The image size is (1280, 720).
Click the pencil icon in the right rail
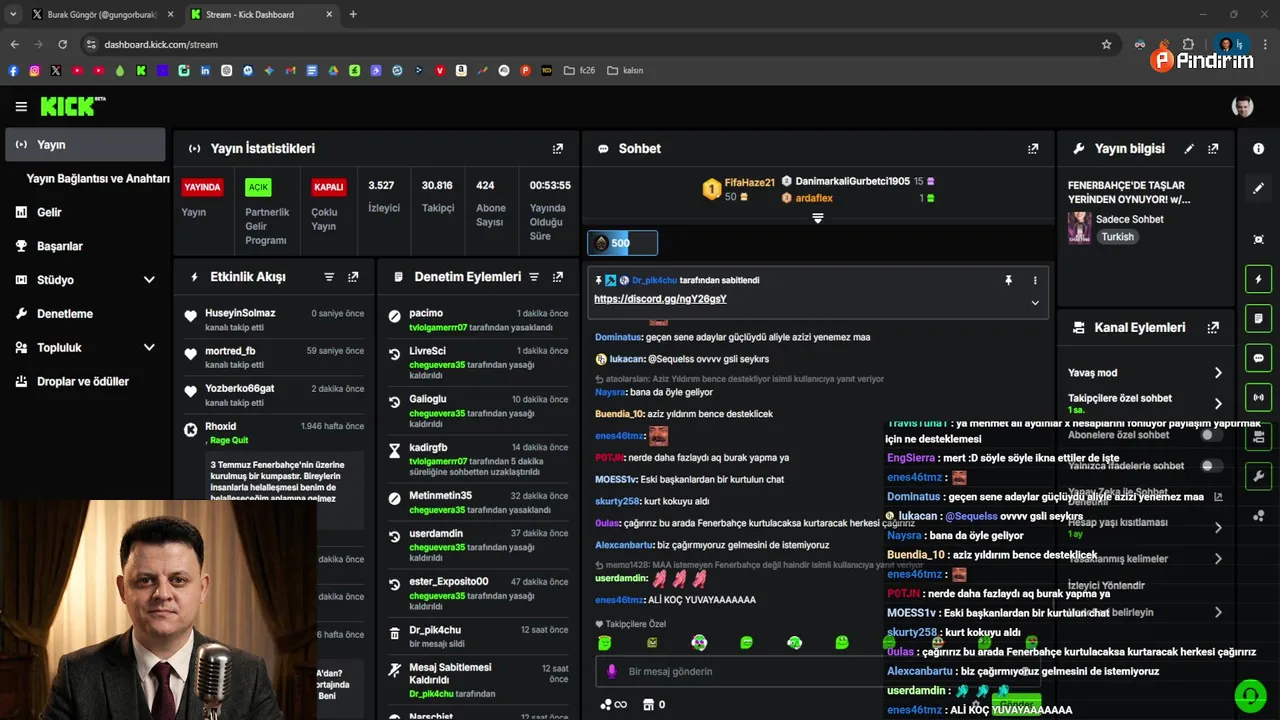coord(1258,188)
